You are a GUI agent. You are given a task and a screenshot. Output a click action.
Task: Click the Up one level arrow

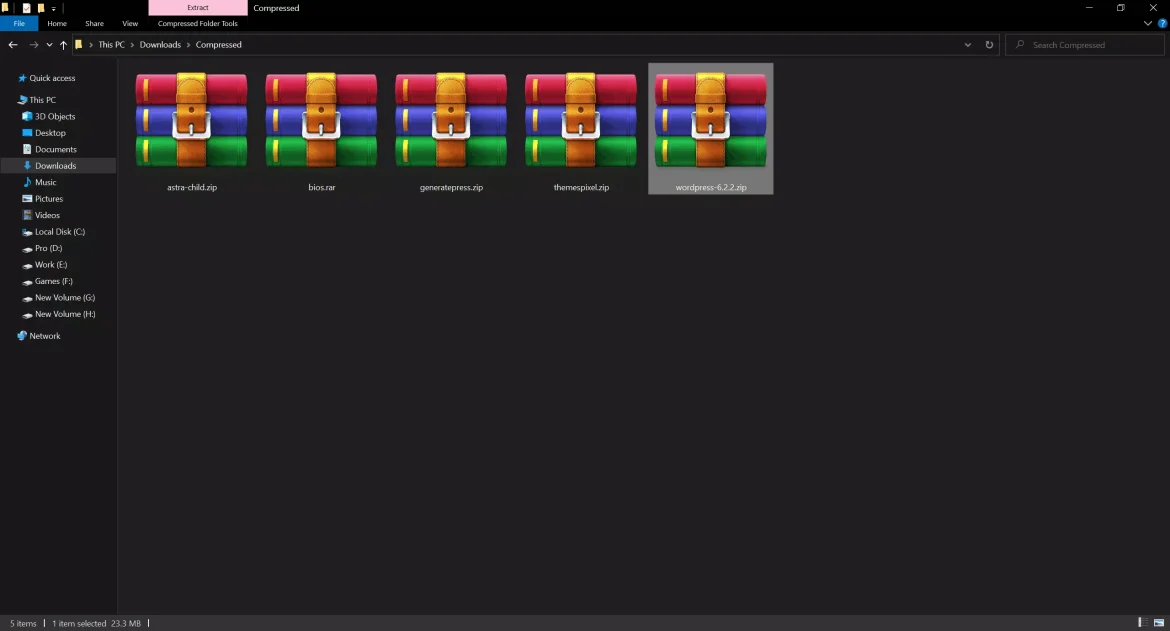[x=63, y=45]
